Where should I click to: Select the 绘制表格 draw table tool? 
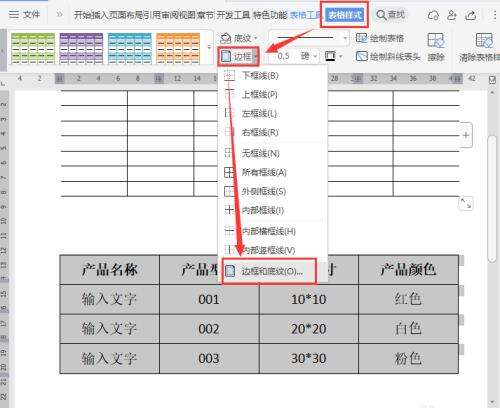pos(380,38)
